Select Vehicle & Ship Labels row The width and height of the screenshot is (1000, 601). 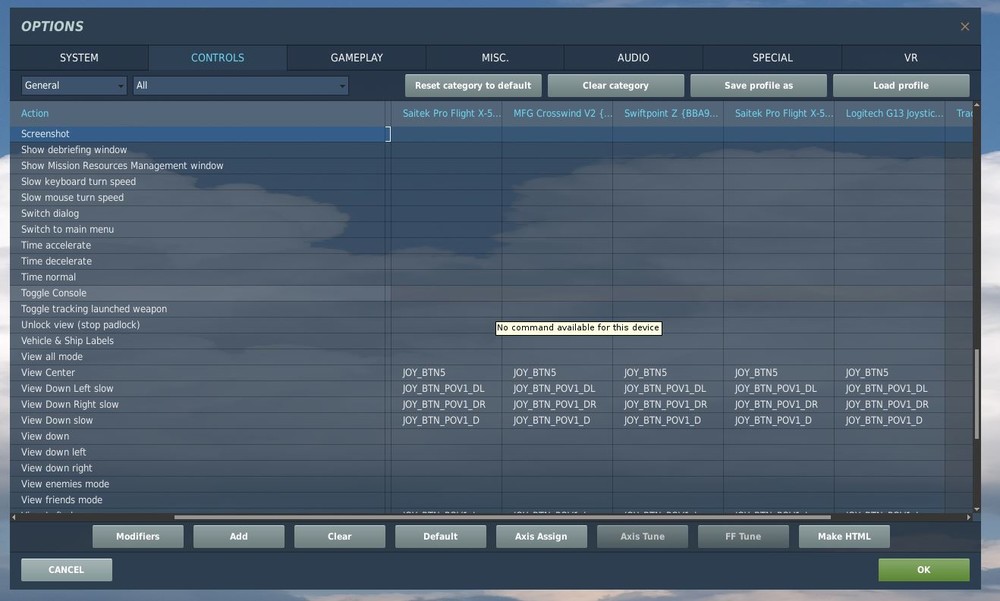point(197,341)
